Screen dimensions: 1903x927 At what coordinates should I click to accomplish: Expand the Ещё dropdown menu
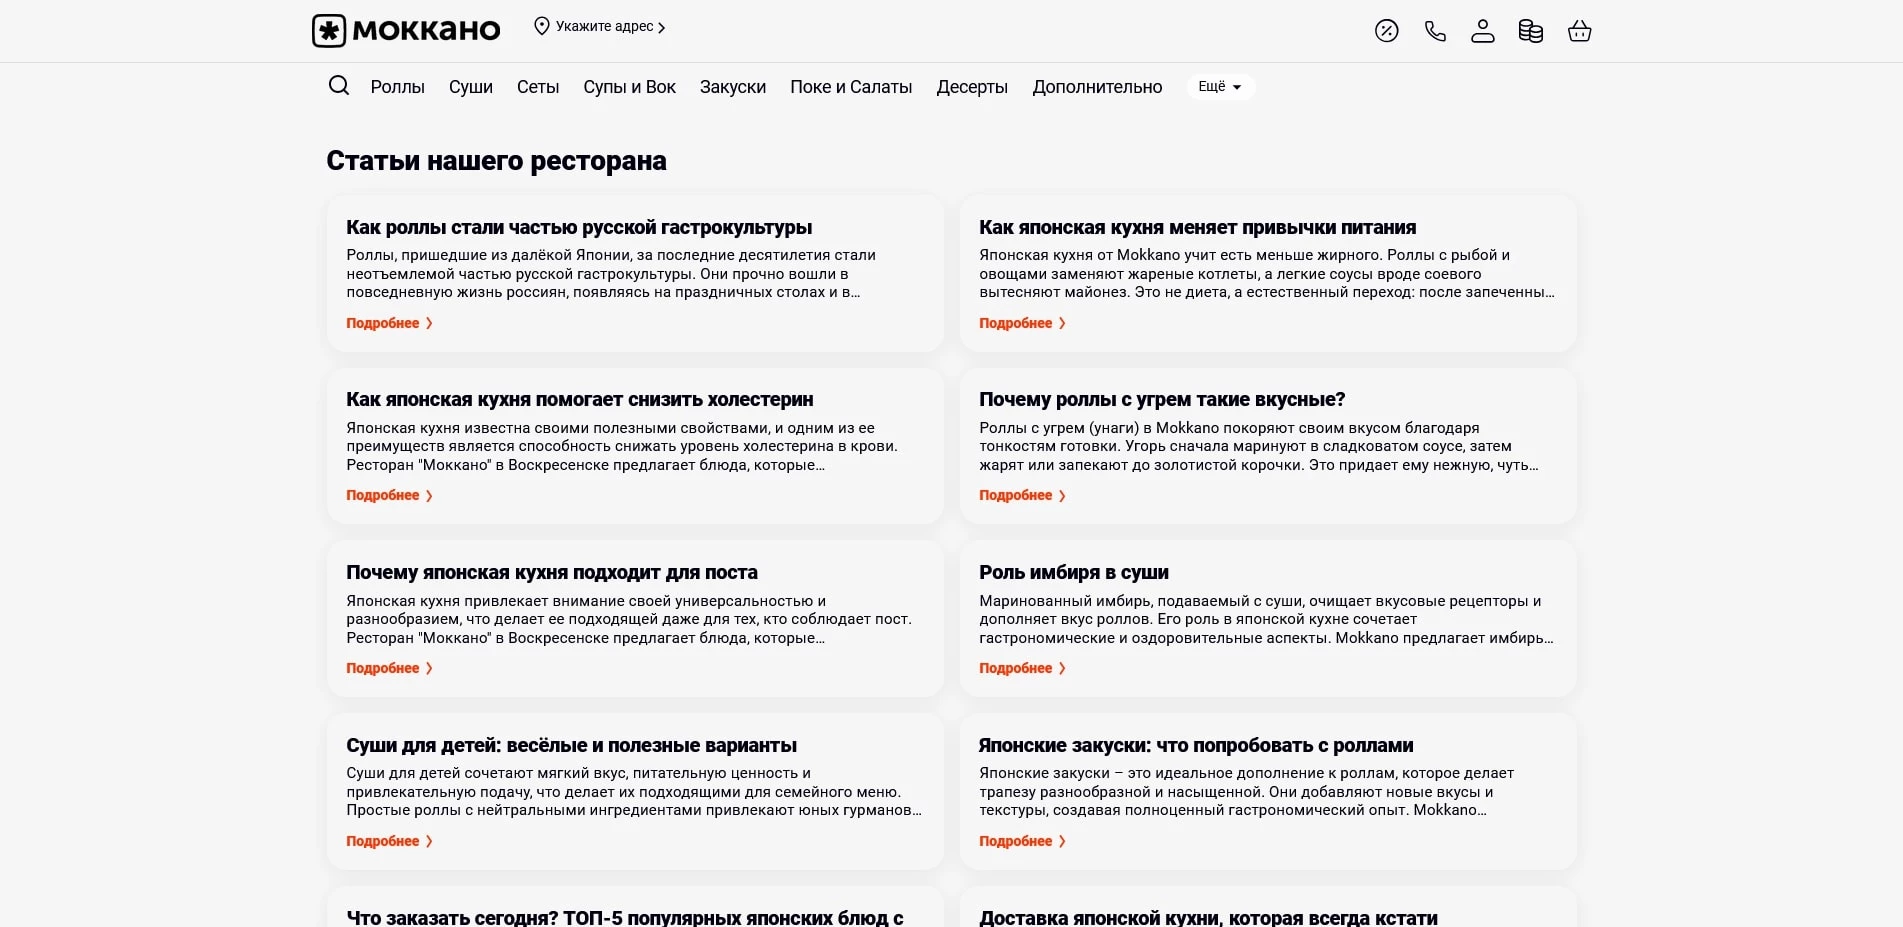pos(1220,87)
